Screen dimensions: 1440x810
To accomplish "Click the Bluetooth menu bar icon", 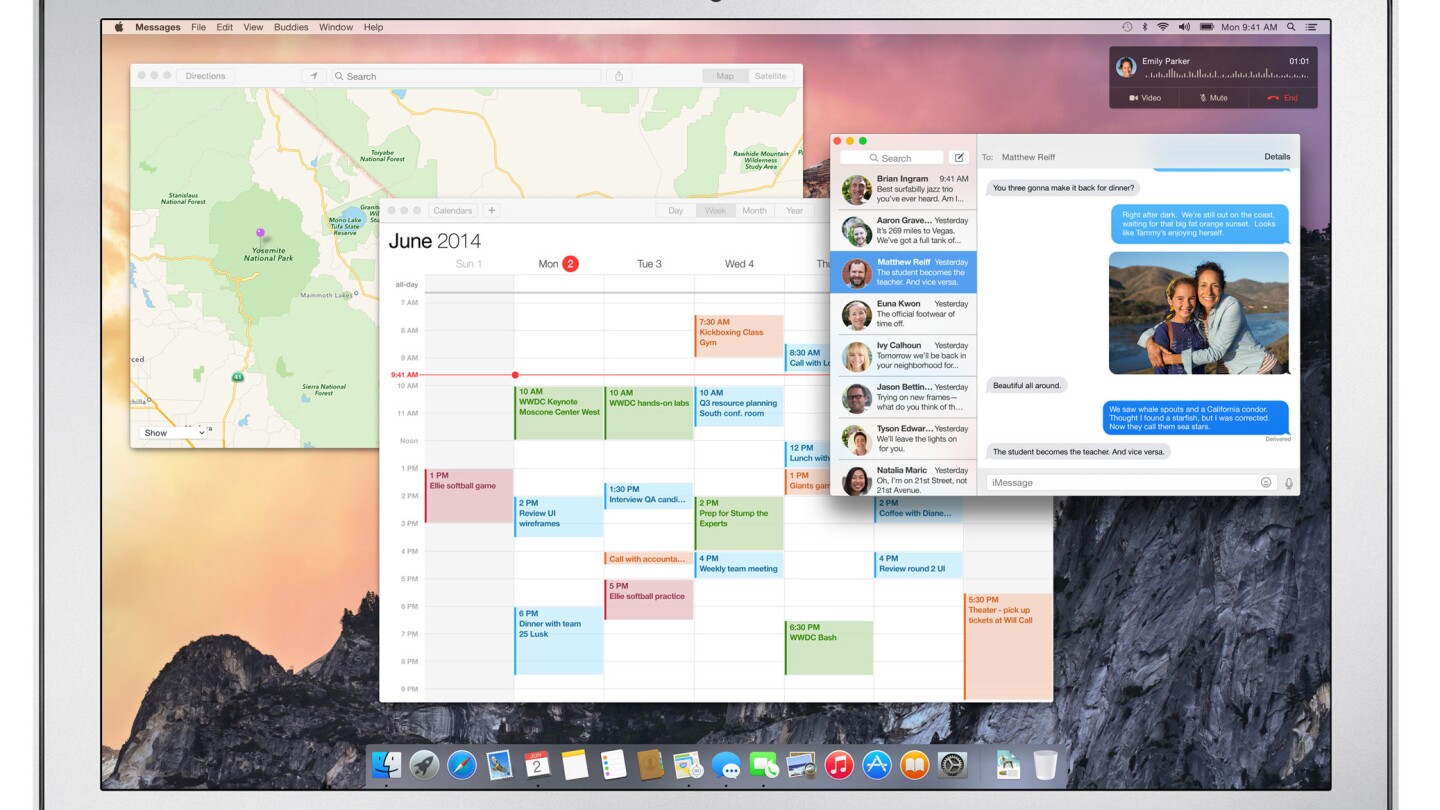I will (1145, 27).
